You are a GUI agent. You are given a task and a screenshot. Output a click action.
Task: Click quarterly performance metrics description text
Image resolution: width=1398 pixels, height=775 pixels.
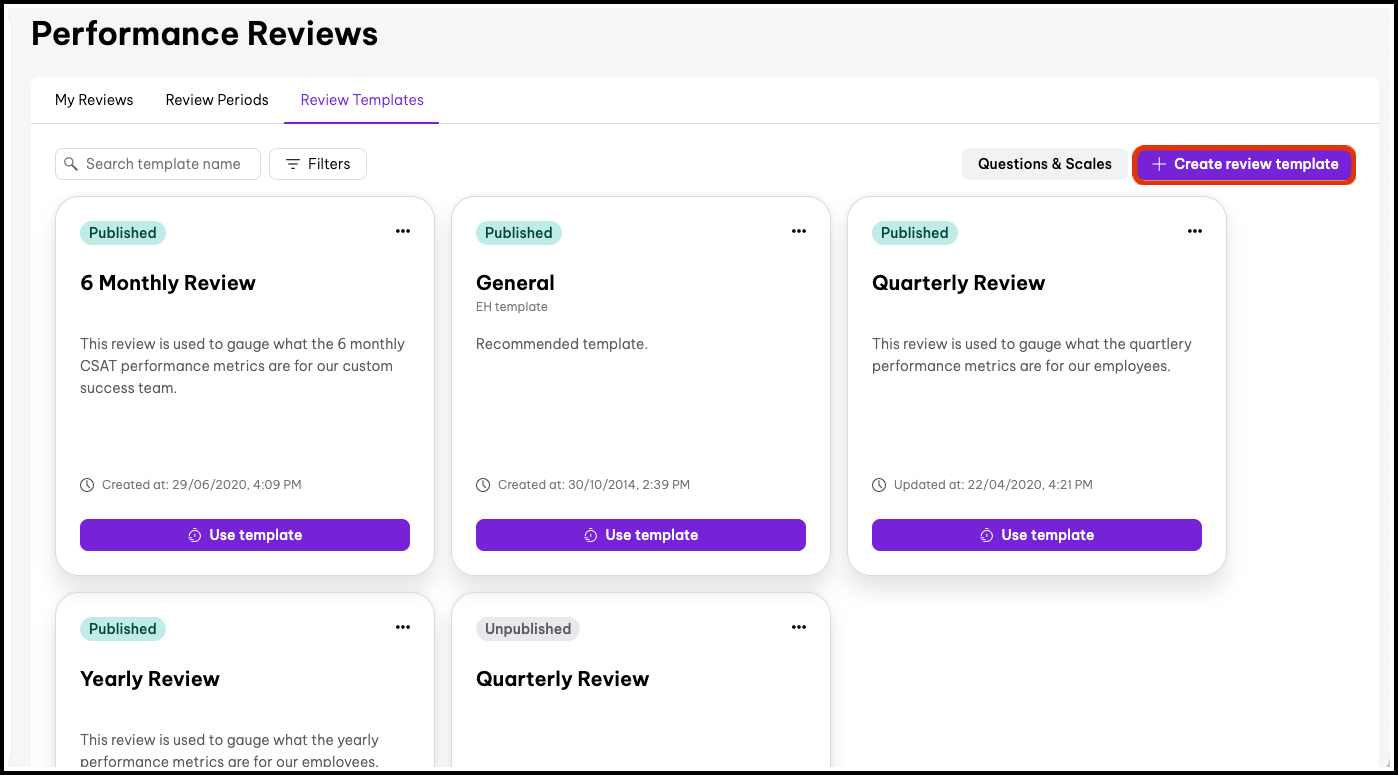pyautogui.click(x=1032, y=355)
